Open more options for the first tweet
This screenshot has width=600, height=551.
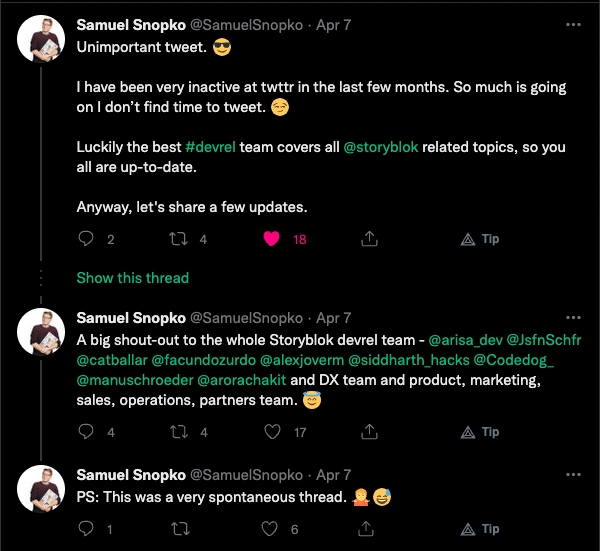pos(572,23)
